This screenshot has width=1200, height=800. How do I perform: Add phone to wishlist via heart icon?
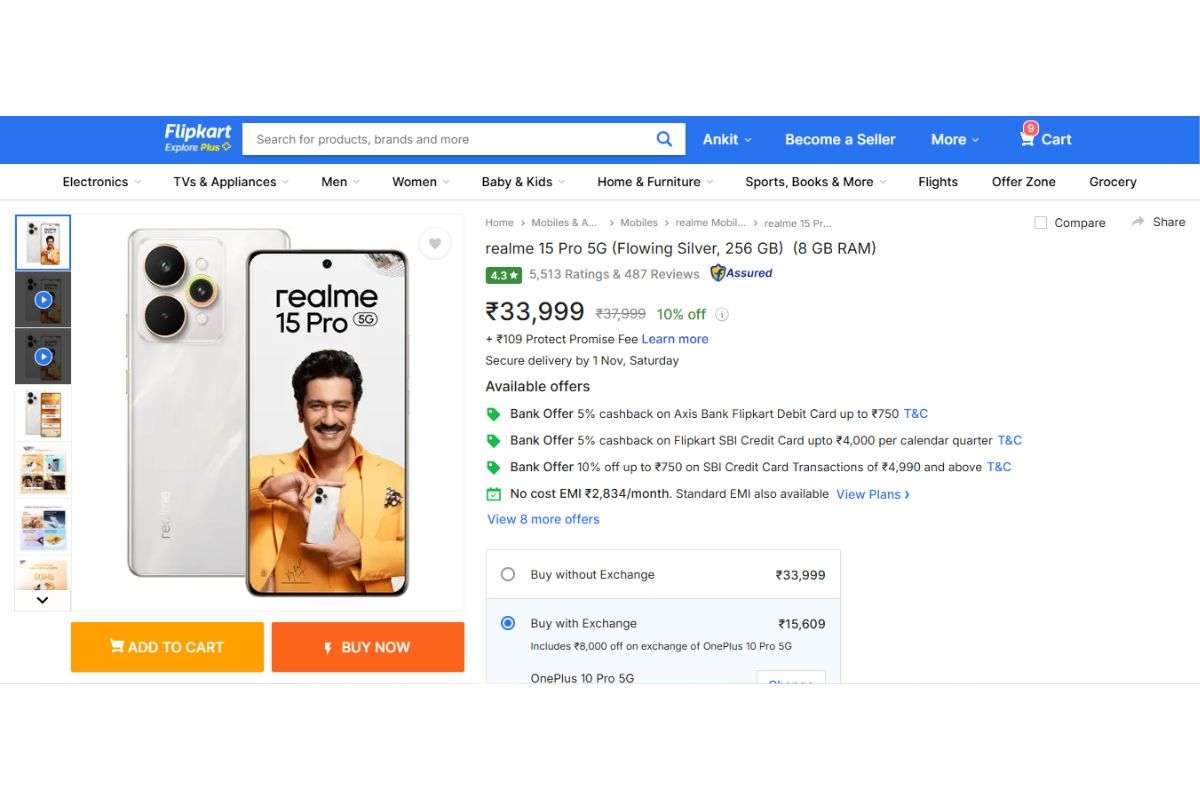(x=435, y=243)
